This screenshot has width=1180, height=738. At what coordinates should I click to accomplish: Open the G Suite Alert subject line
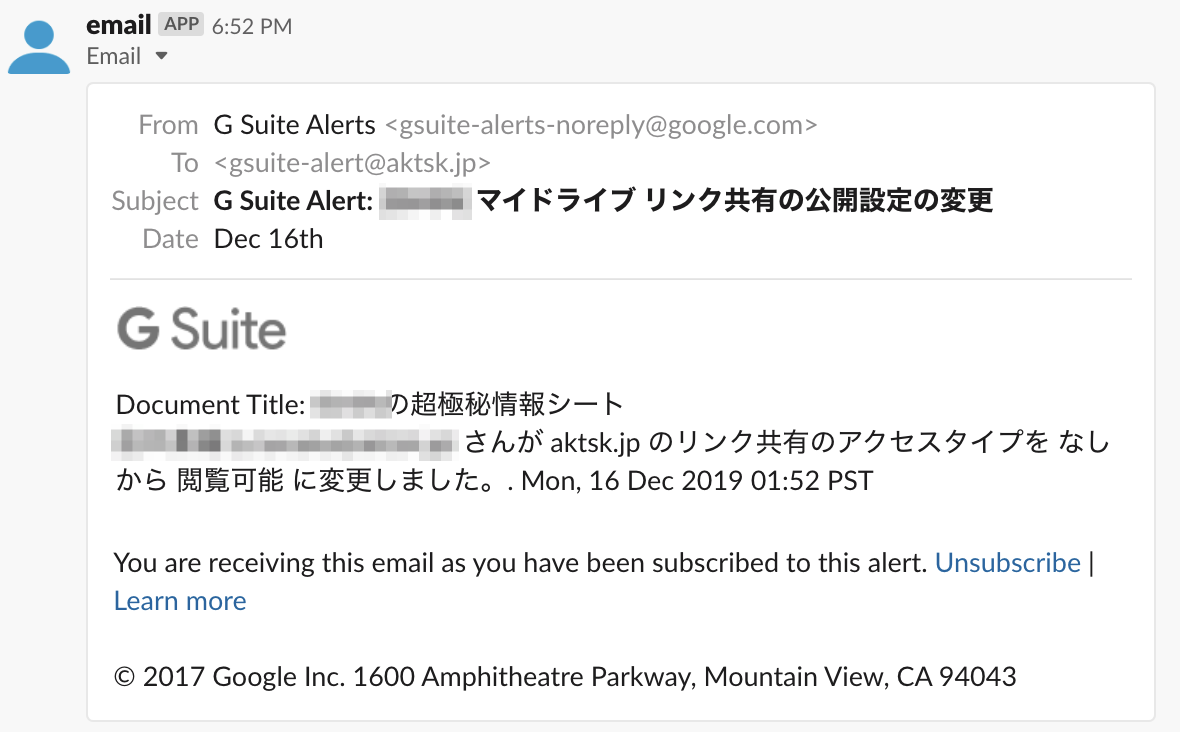pos(604,201)
